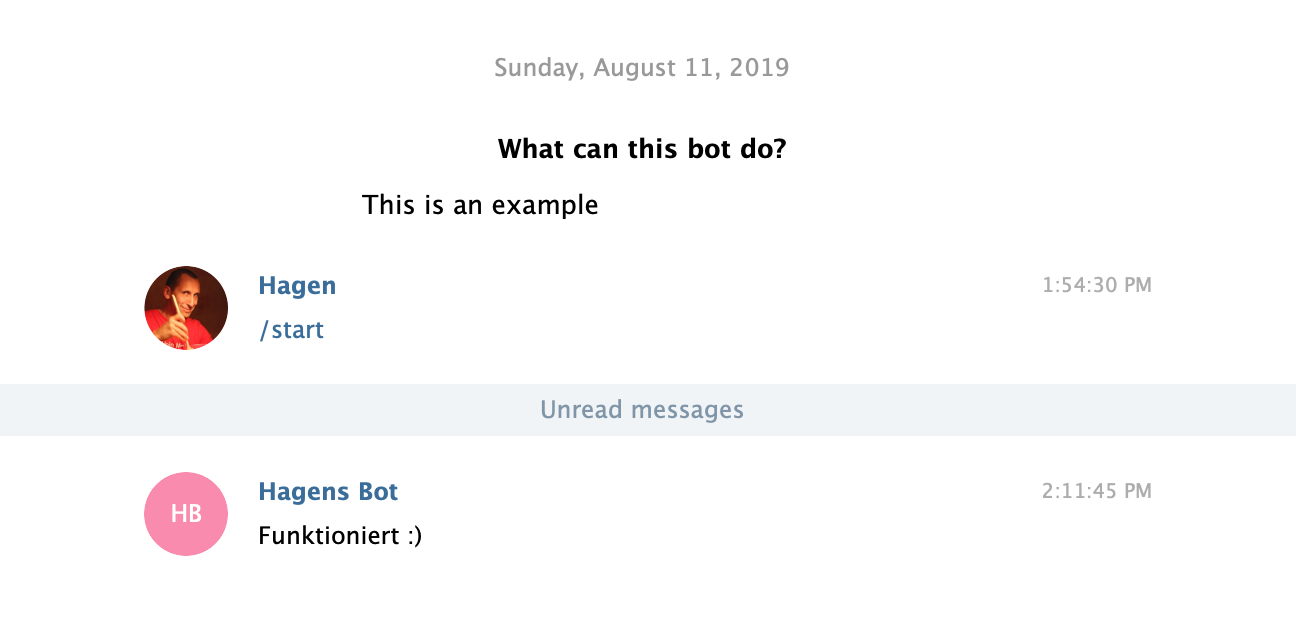The image size is (1296, 620).
Task: Click the year '2019' in date header
Action: click(x=759, y=68)
